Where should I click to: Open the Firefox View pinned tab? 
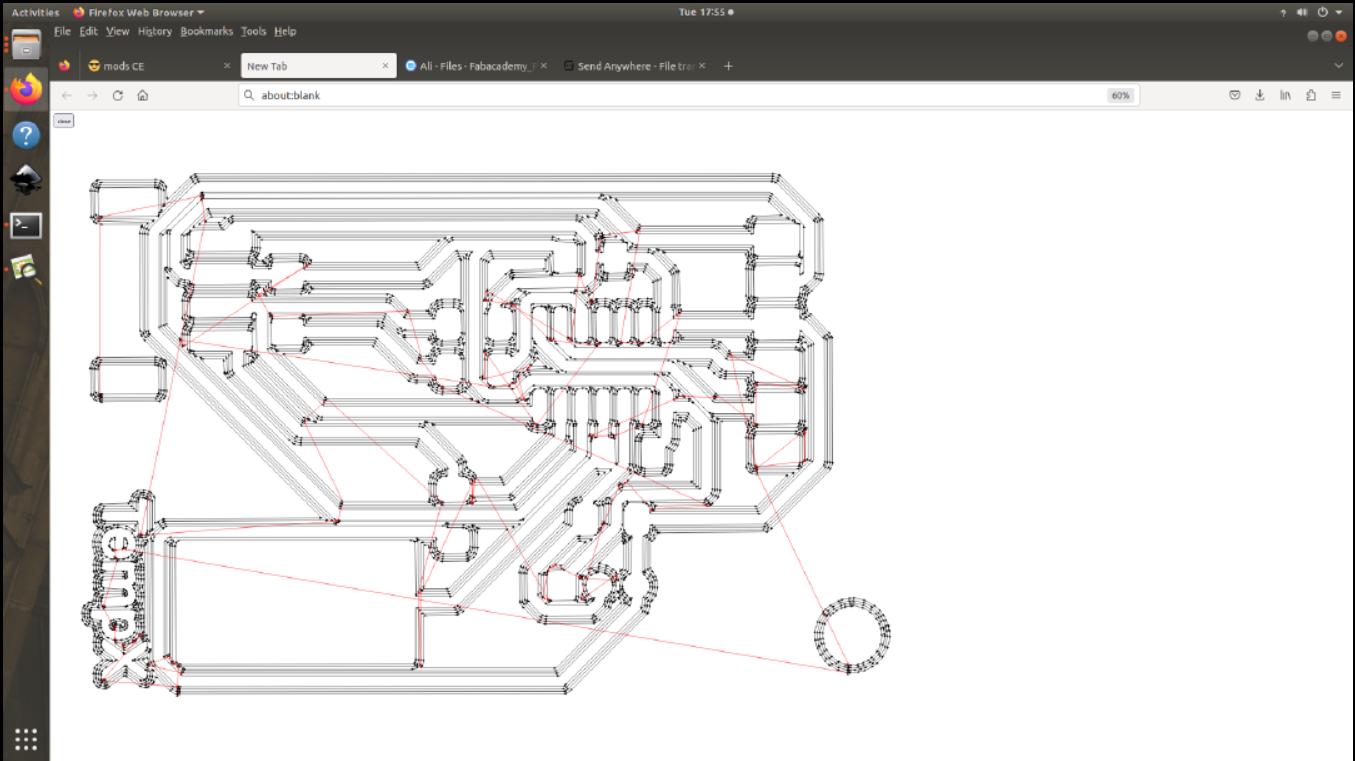(65, 66)
